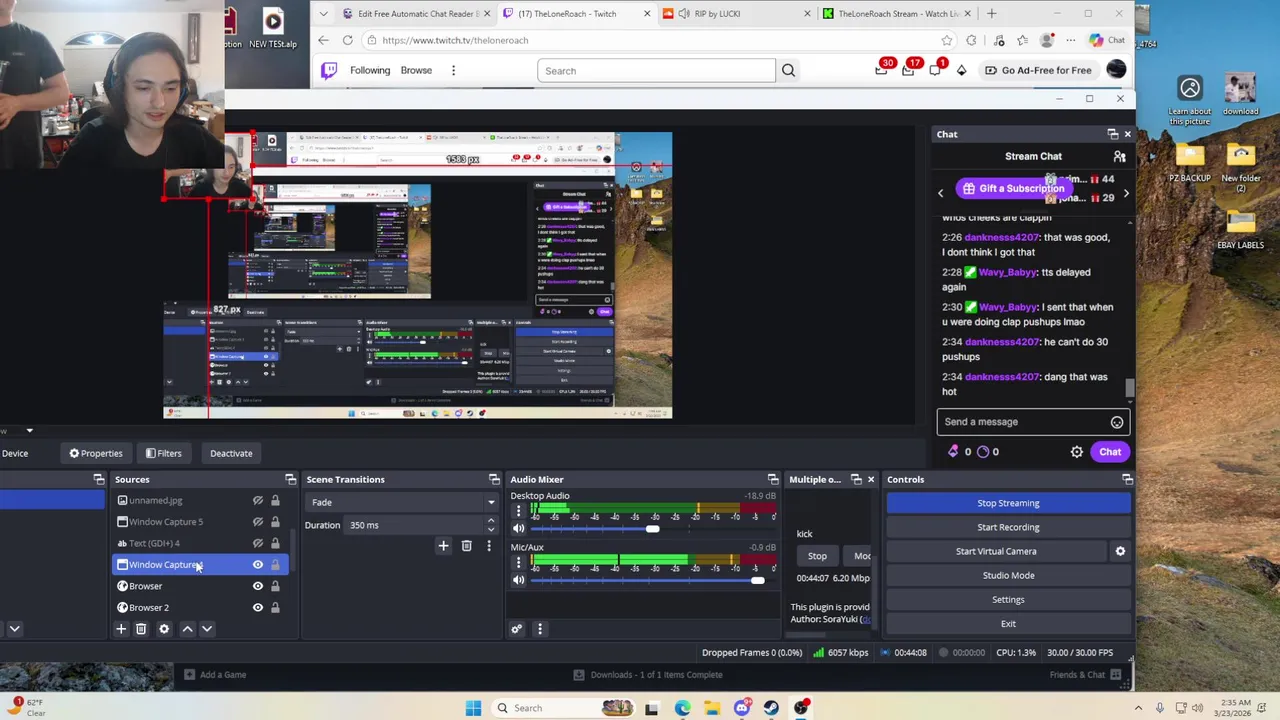Undock the Audio Mixer panel
Viewport: 1280px width, 720px height.
(772, 479)
